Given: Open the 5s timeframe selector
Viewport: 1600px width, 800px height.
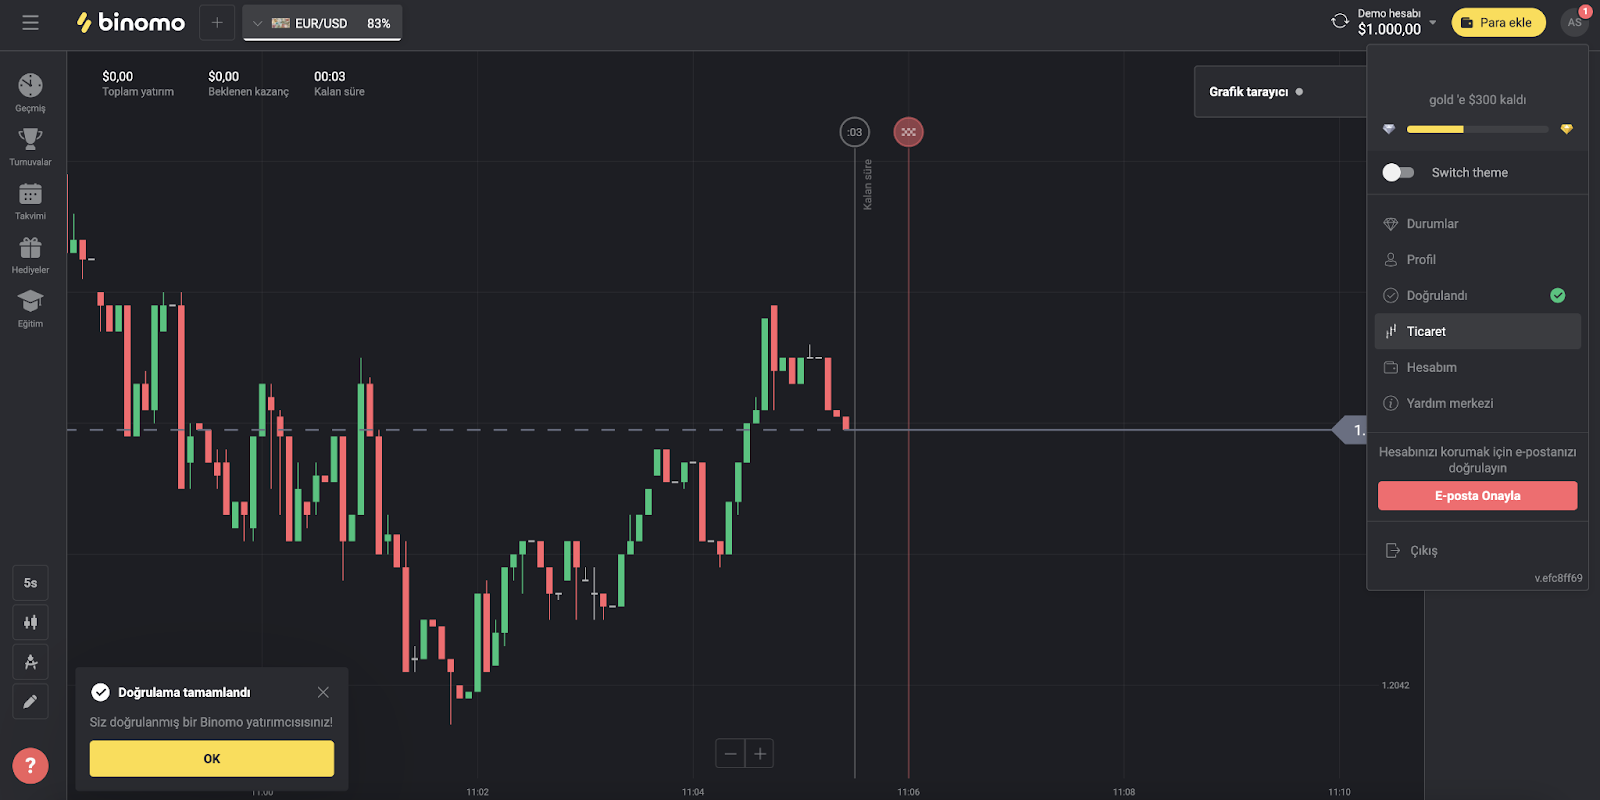Looking at the screenshot, I should pyautogui.click(x=30, y=583).
